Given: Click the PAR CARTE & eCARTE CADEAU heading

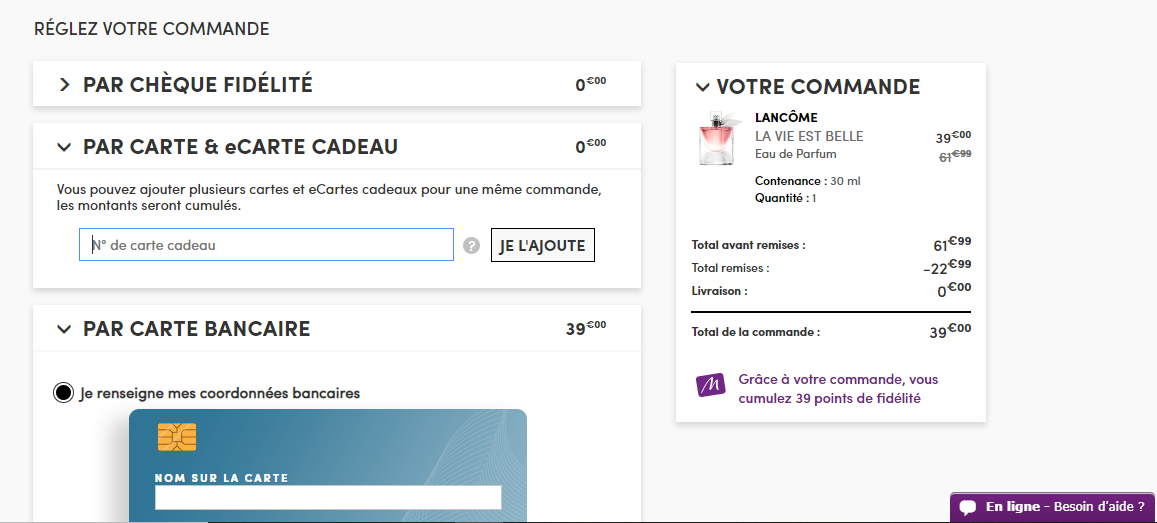Looking at the screenshot, I should (241, 147).
